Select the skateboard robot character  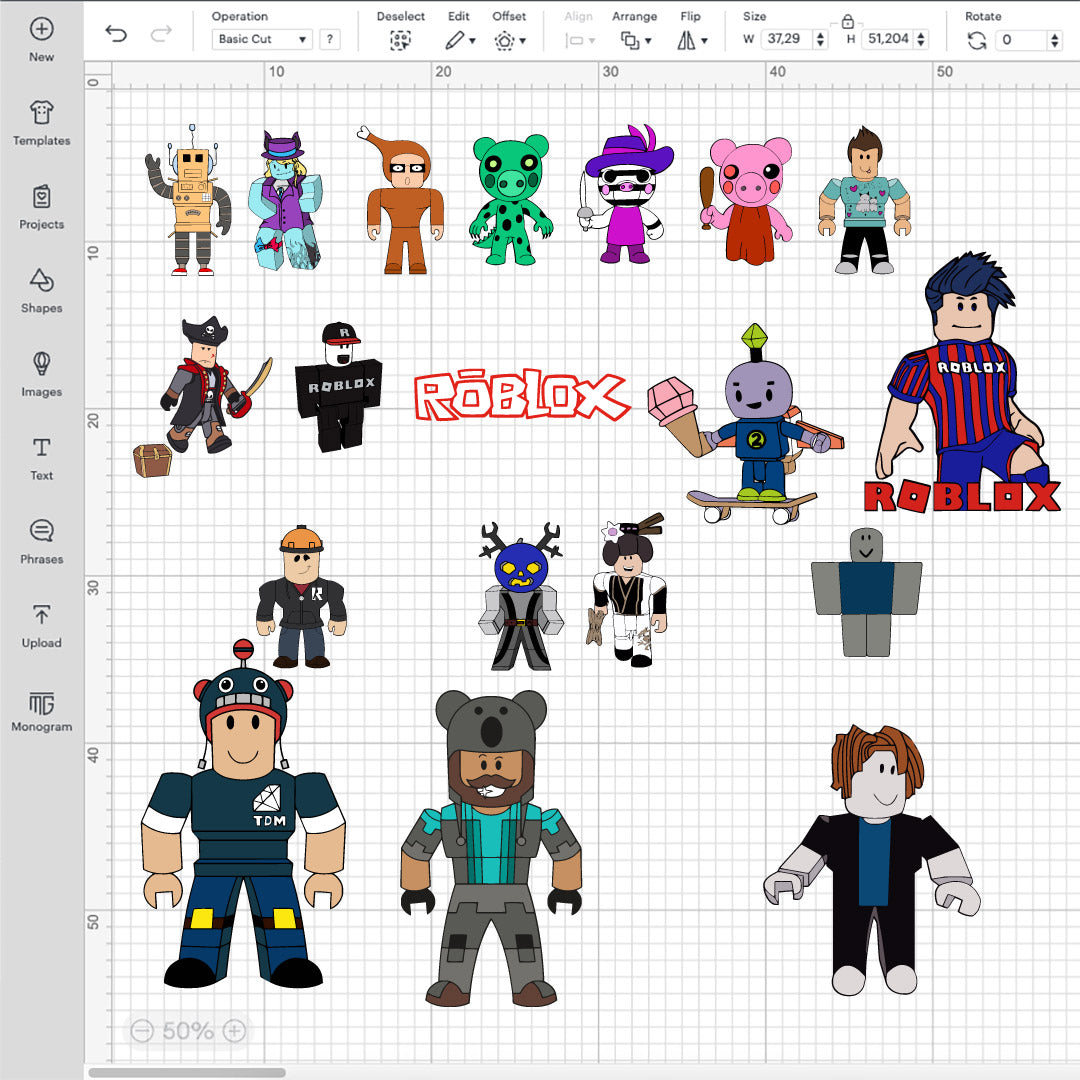(747, 424)
